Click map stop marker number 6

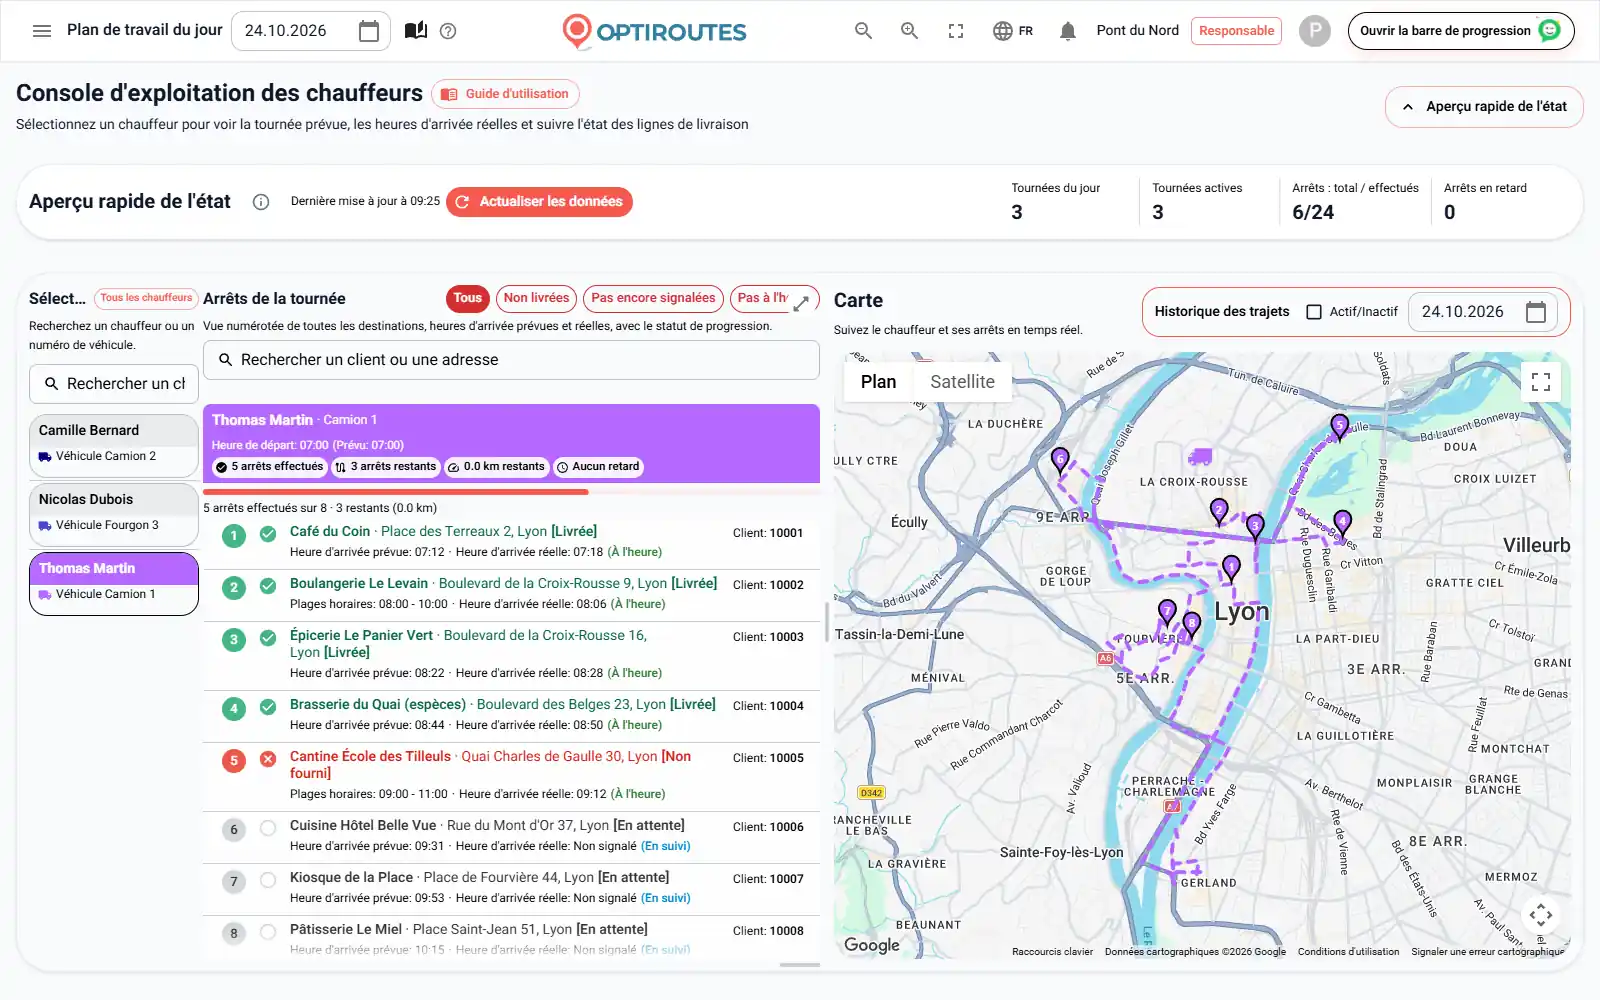point(1060,460)
